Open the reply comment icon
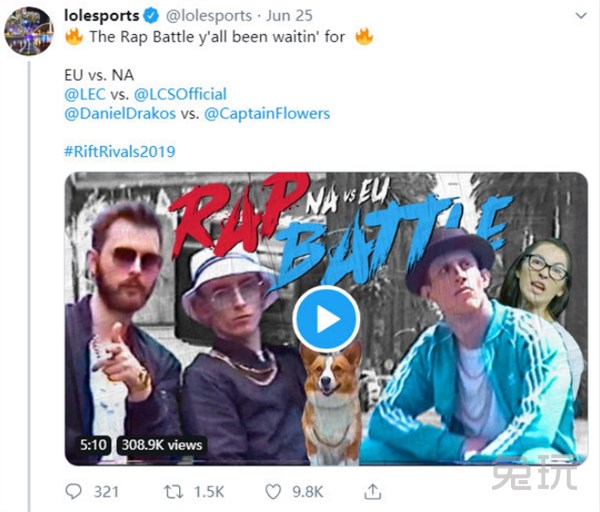This screenshot has height=512, width=600. 73,492
